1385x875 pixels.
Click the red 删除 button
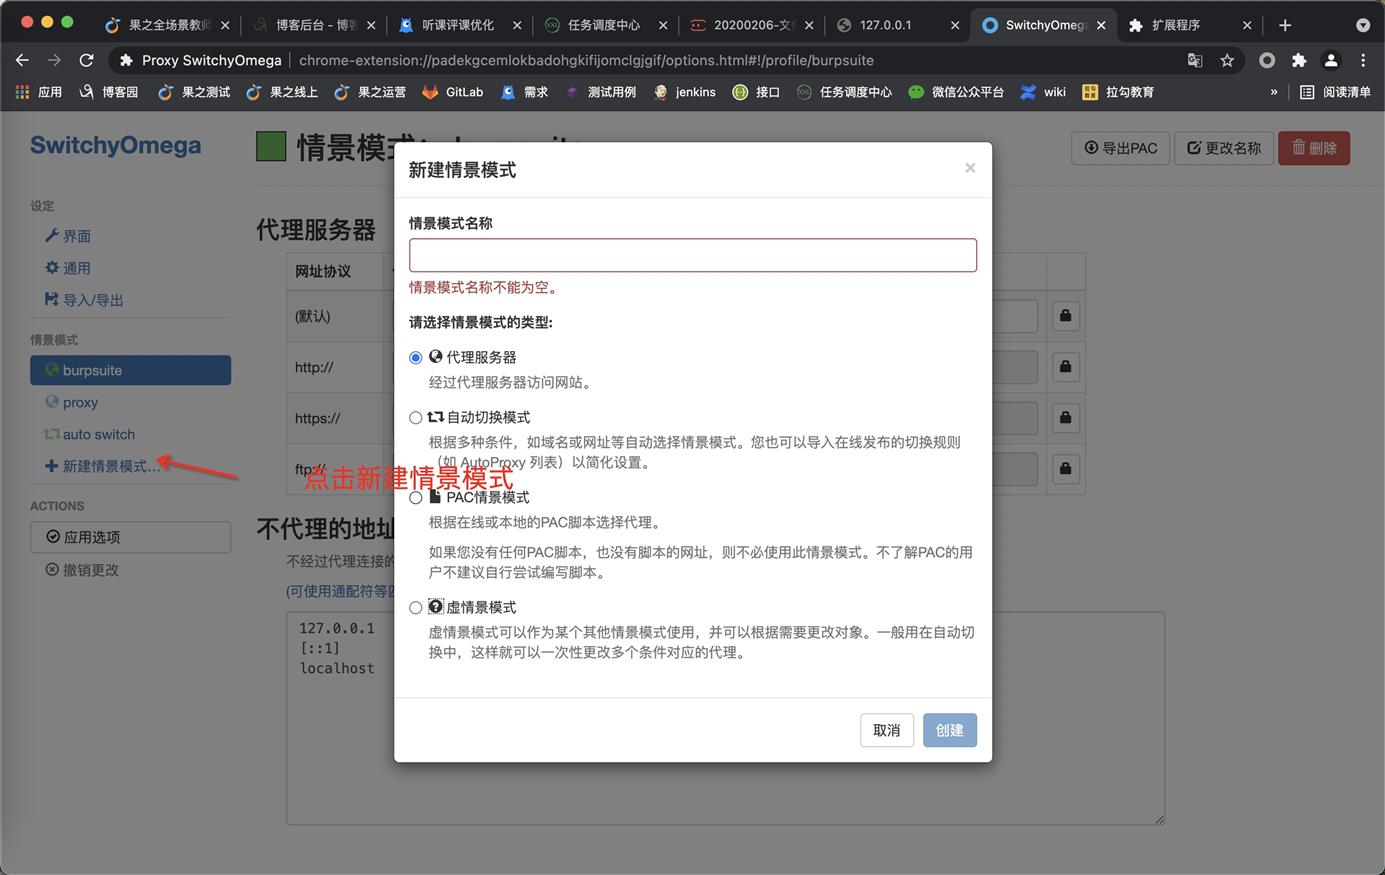click(x=1314, y=148)
